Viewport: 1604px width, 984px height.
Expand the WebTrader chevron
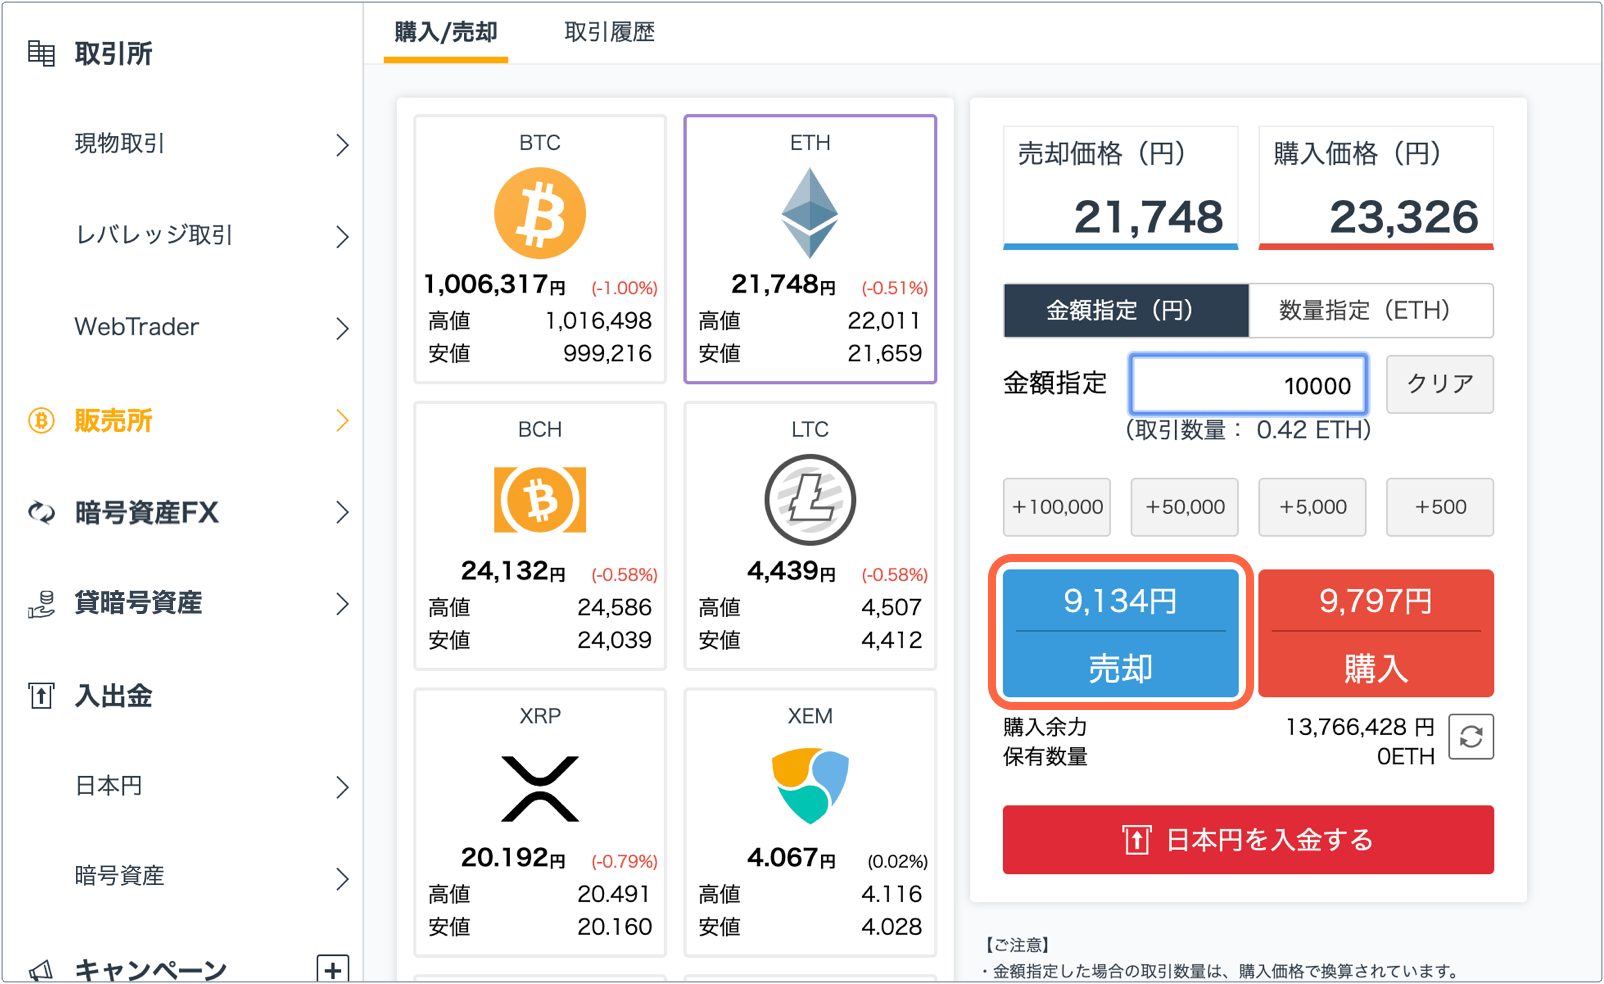click(342, 328)
